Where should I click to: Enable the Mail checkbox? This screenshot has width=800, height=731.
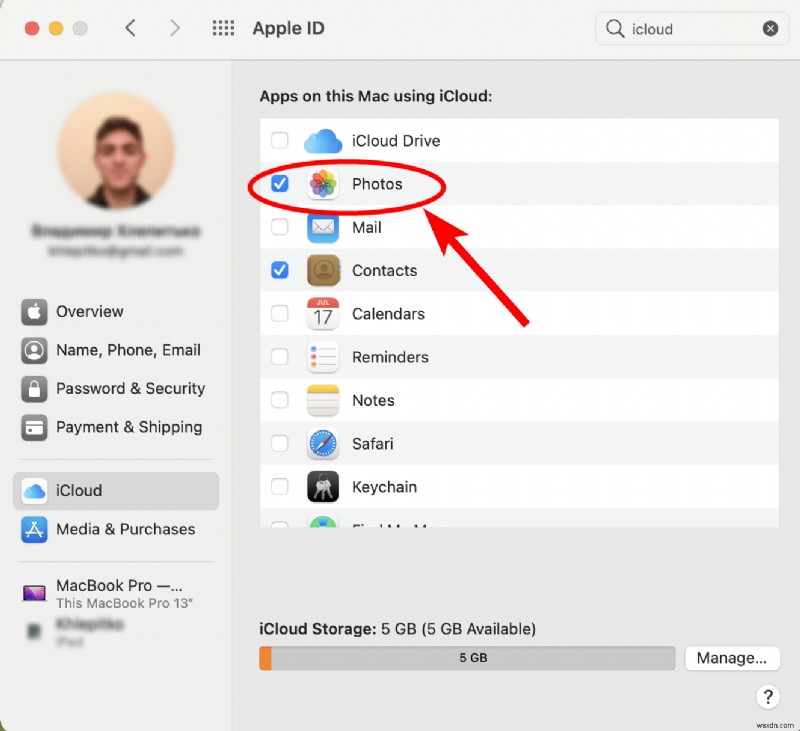tap(280, 227)
